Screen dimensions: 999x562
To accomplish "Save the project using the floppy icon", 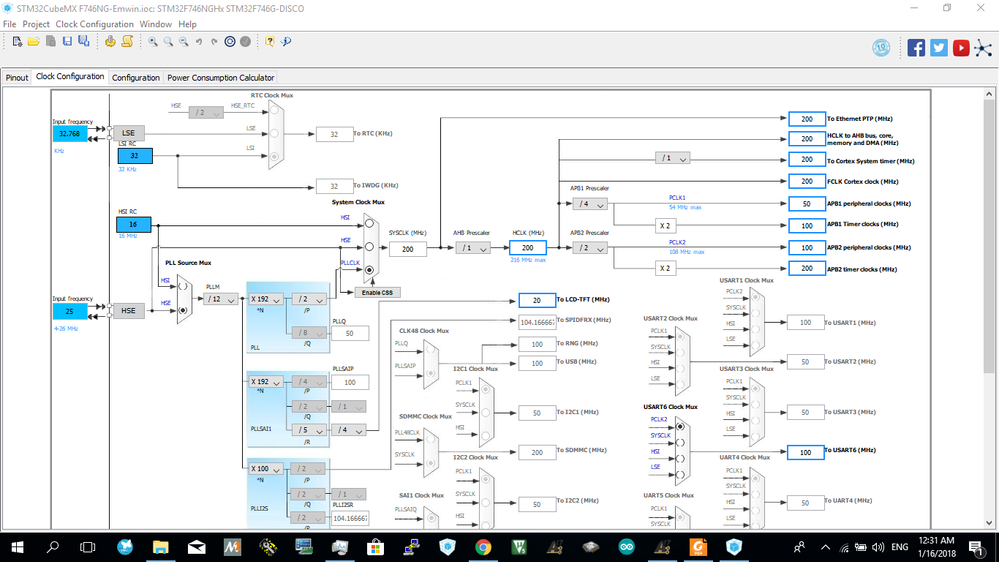I will click(x=68, y=41).
